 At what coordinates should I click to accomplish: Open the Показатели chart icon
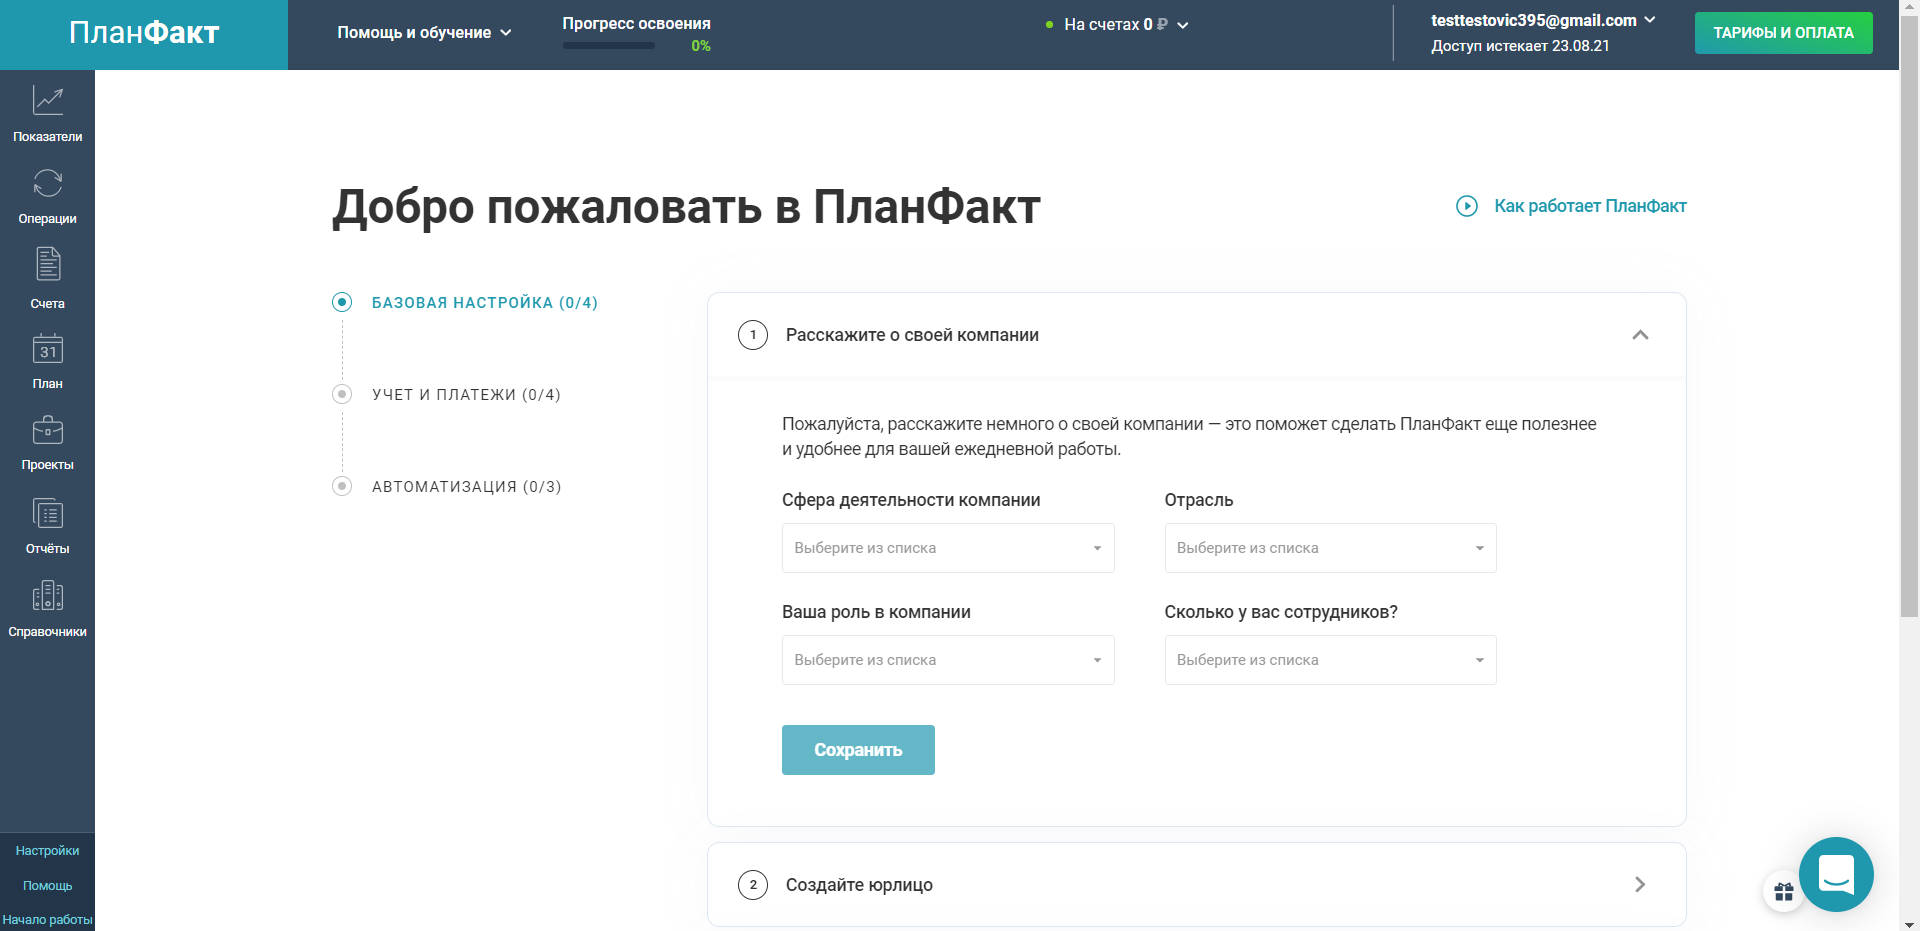48,100
